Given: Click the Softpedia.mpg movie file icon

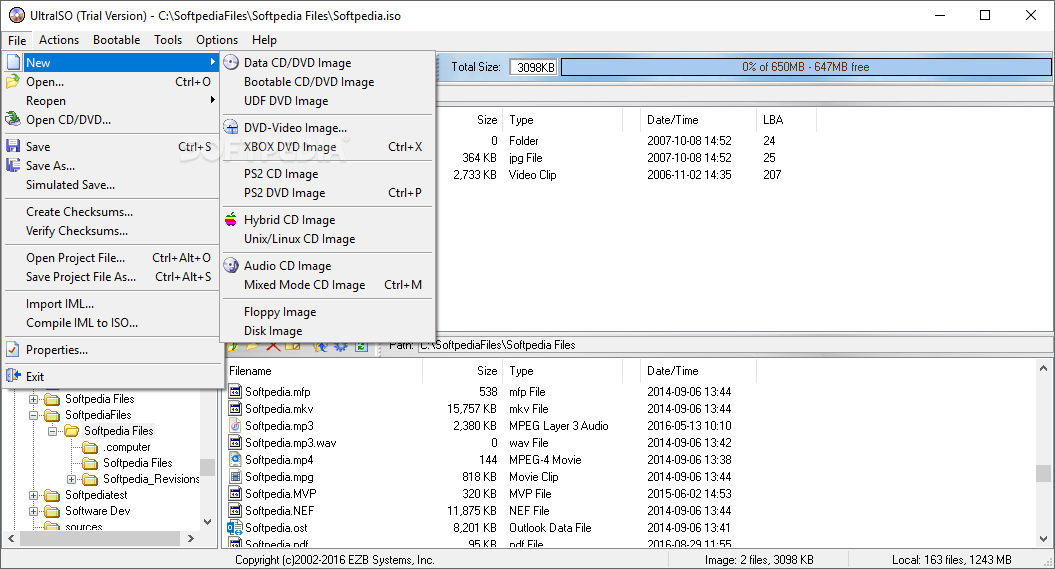Looking at the screenshot, I should [235, 477].
